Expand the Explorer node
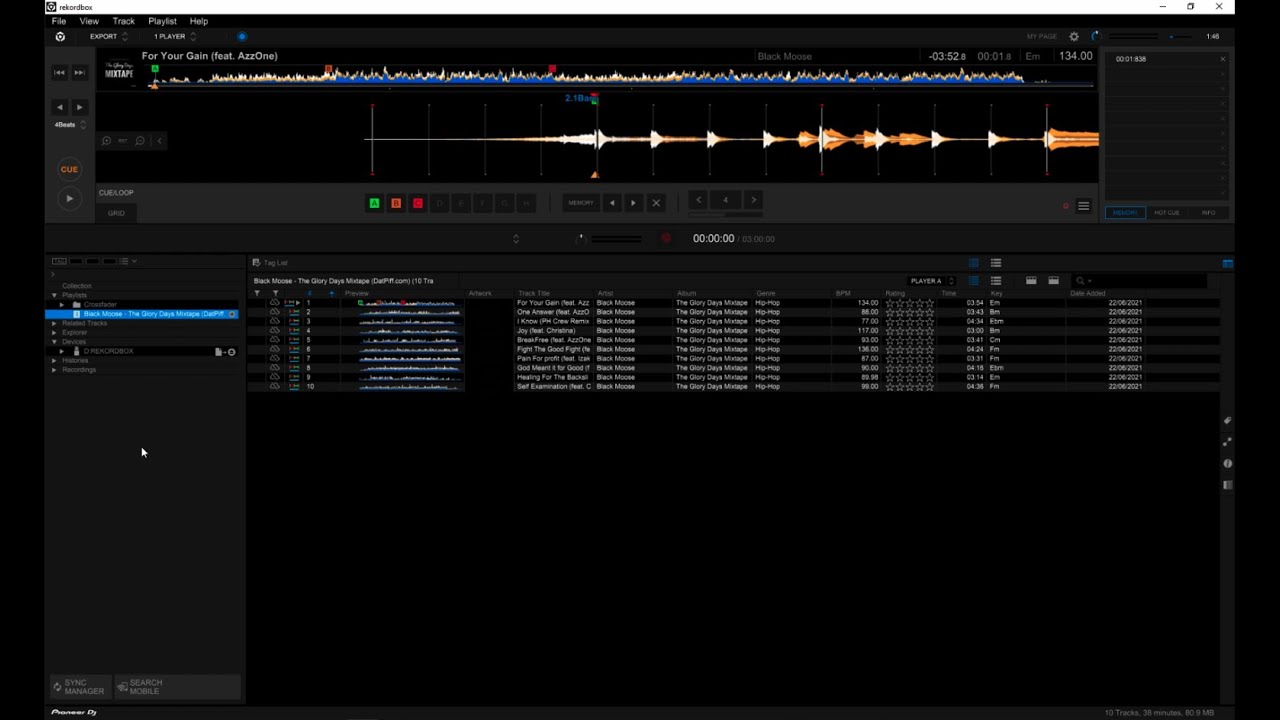Image resolution: width=1280 pixels, height=720 pixels. 54,333
